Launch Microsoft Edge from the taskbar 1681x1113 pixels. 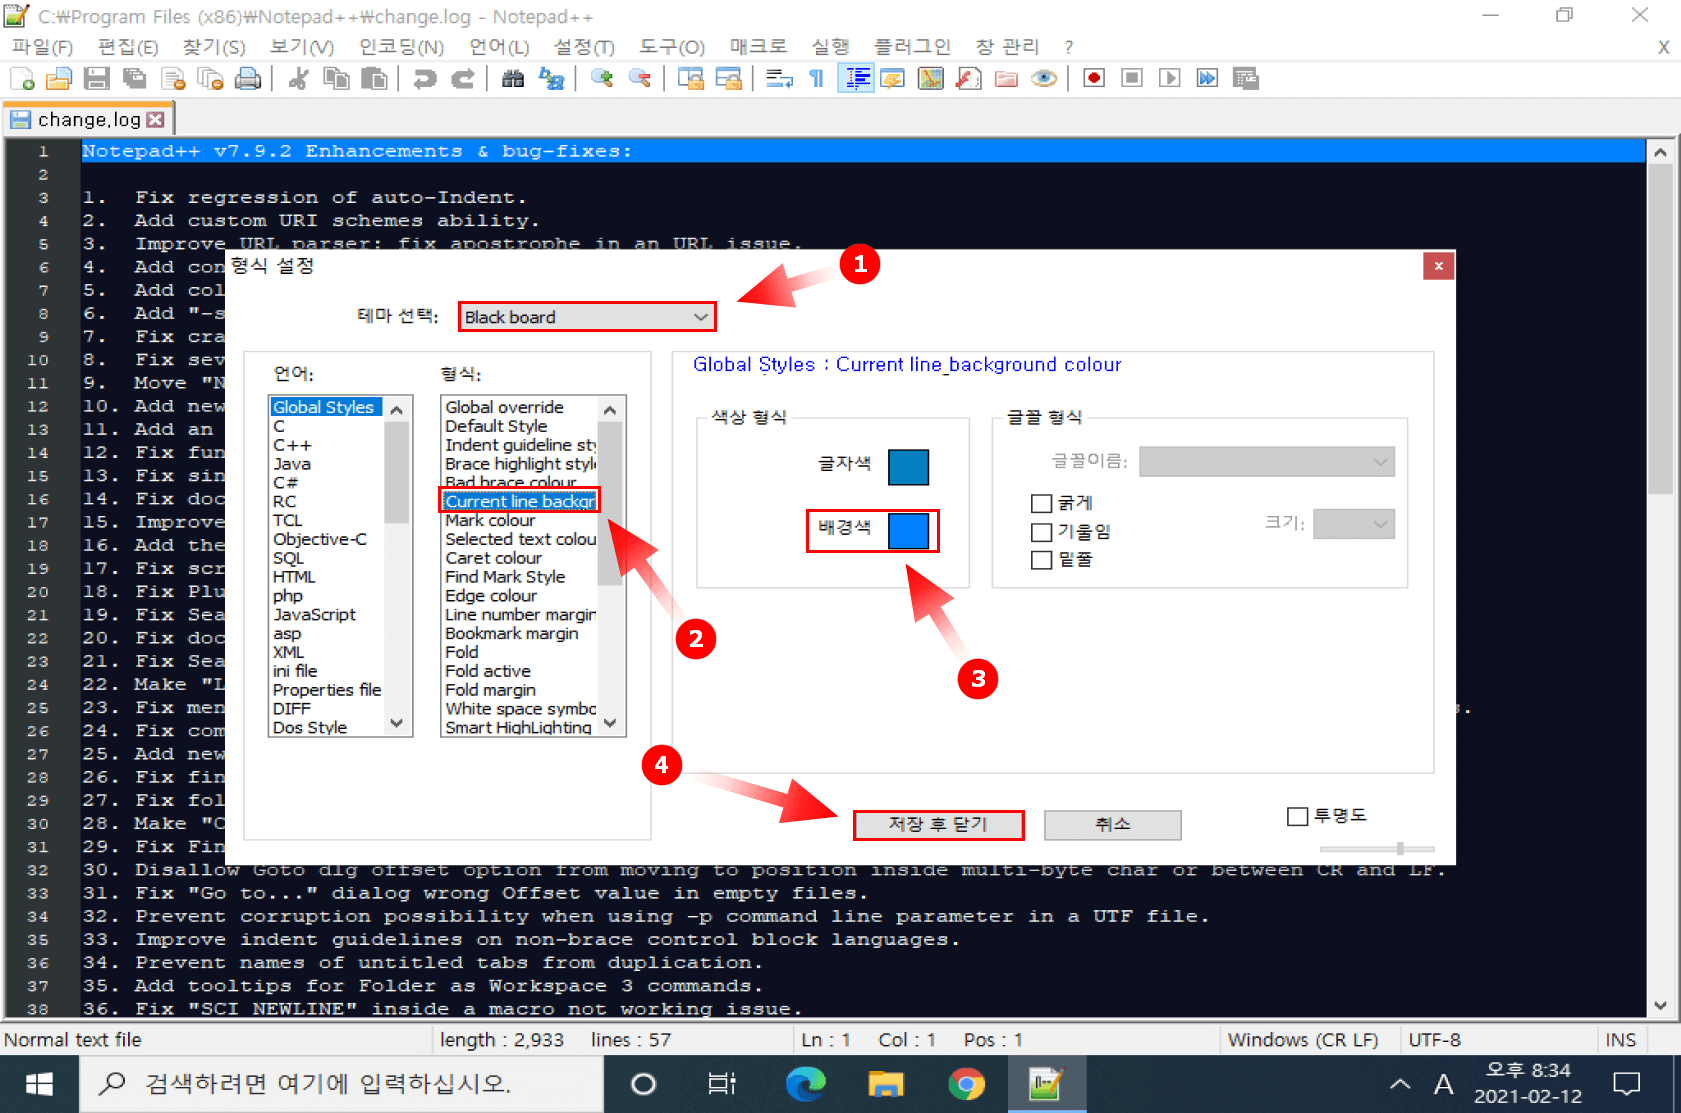click(x=805, y=1084)
